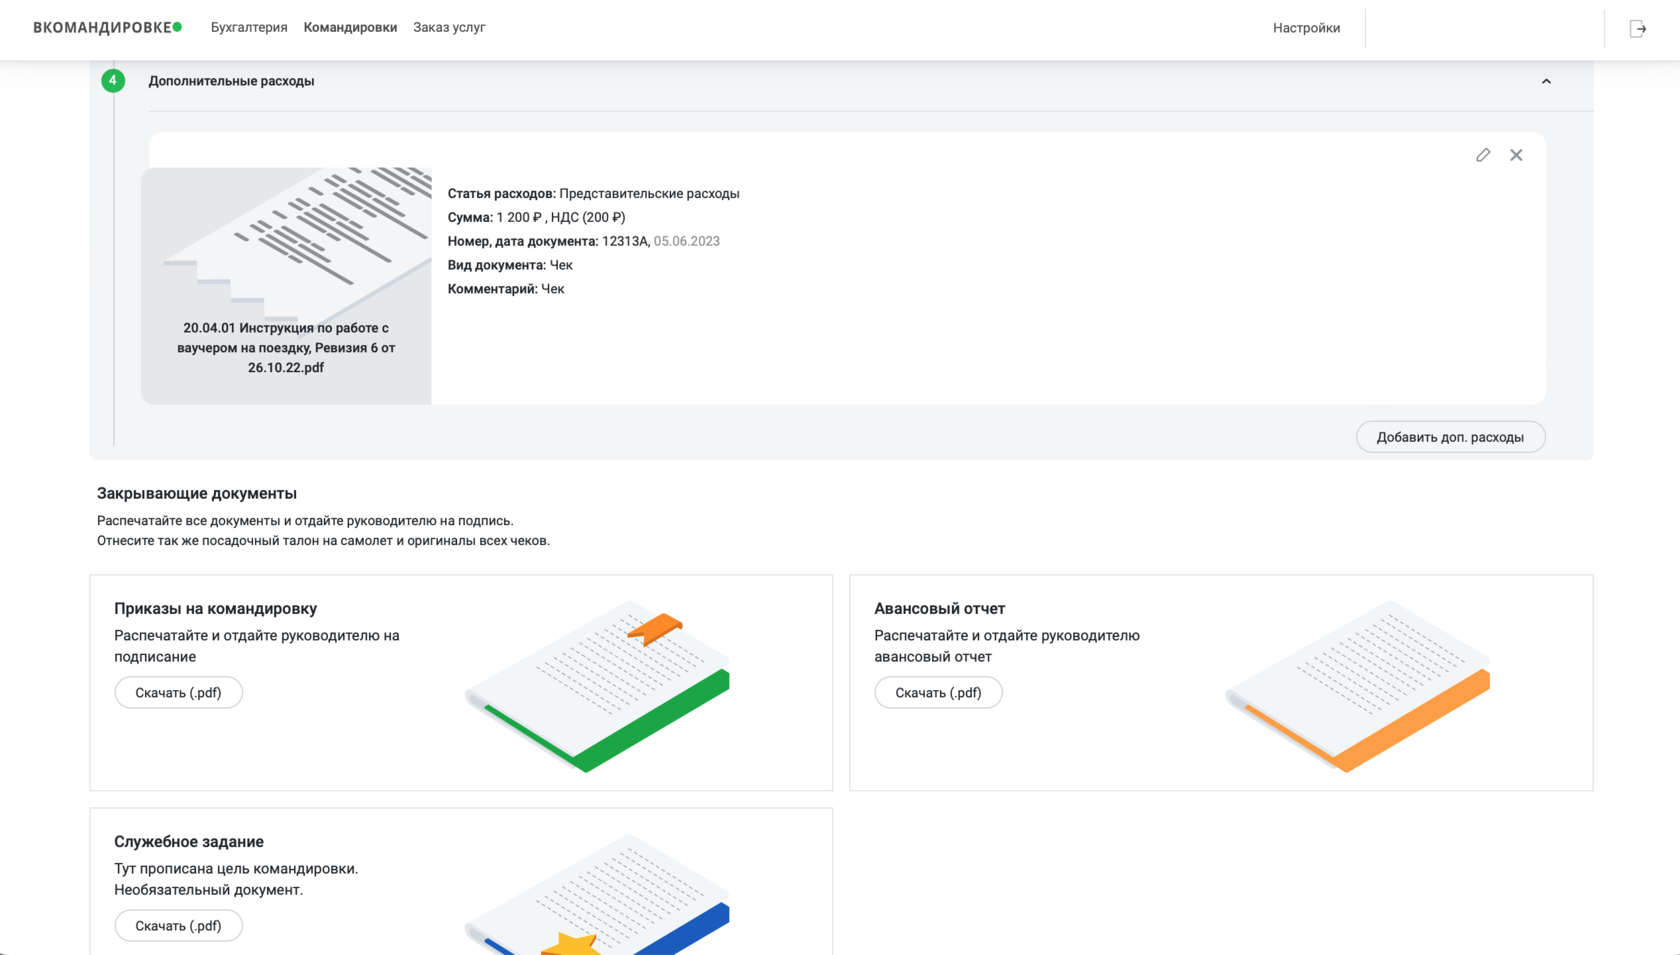
Task: Click the Комментарий: Чек line
Action: [x=506, y=289]
